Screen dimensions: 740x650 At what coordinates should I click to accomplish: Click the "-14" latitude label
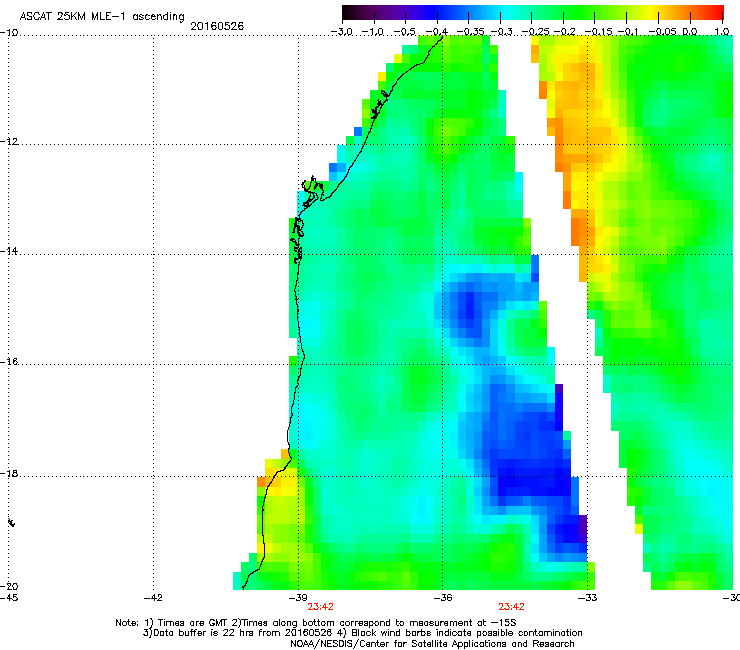pyautogui.click(x=9, y=251)
